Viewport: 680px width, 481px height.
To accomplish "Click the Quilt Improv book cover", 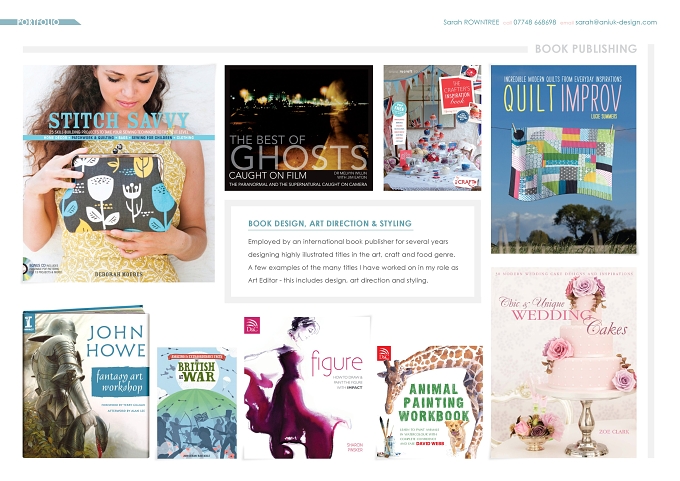I will [x=564, y=159].
